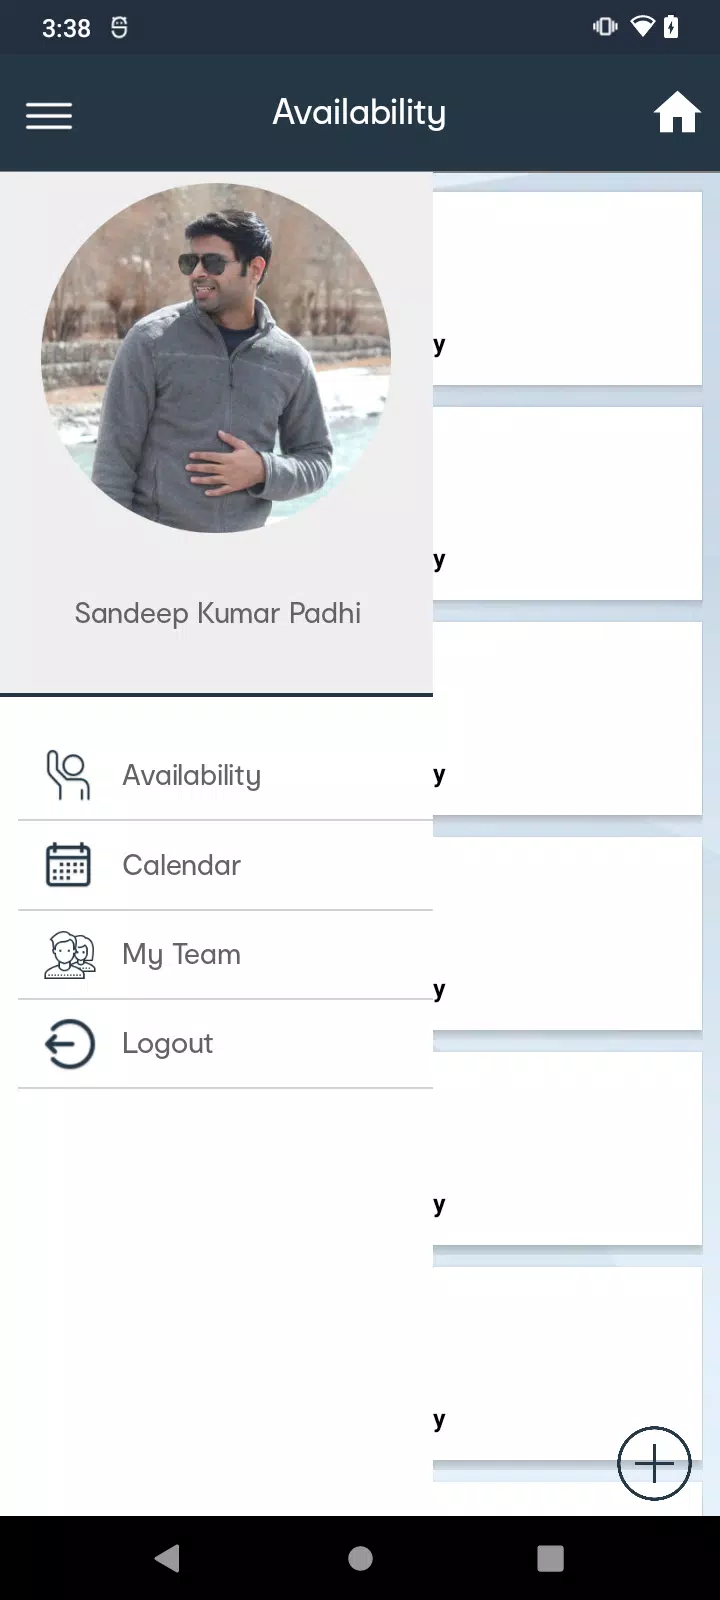Click the My Team people icon
Viewport: 720px width, 1600px height.
pos(70,954)
